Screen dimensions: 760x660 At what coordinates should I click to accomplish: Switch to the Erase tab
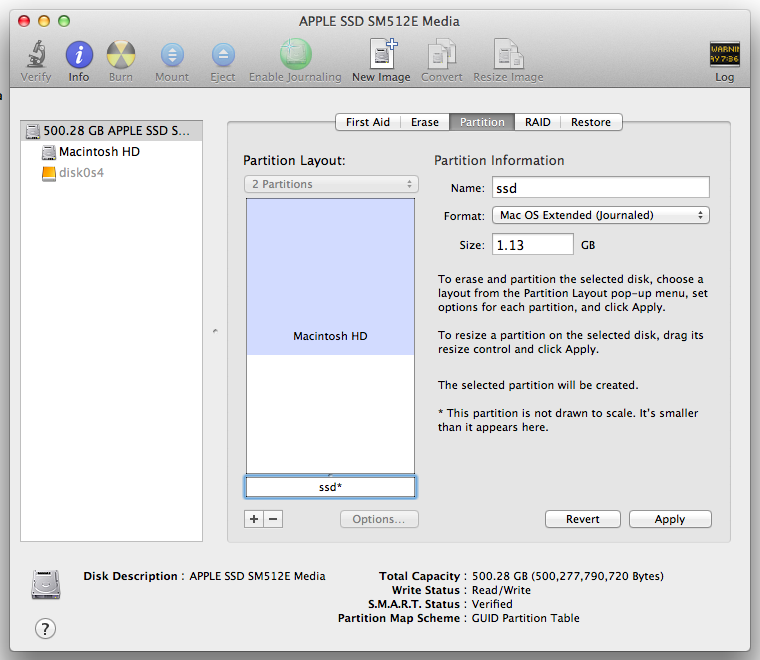tap(425, 122)
